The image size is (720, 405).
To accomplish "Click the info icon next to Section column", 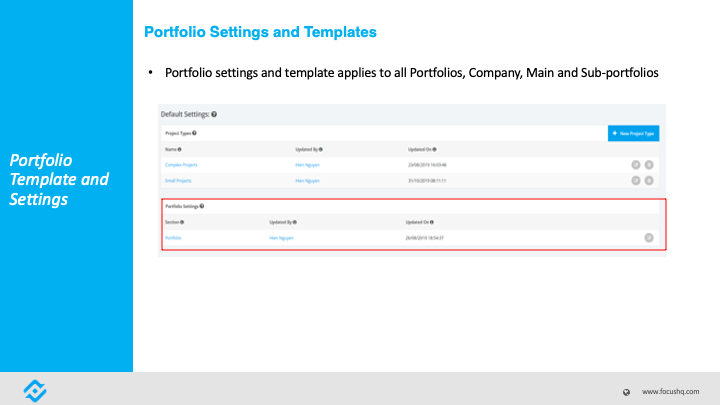I will (x=182, y=222).
